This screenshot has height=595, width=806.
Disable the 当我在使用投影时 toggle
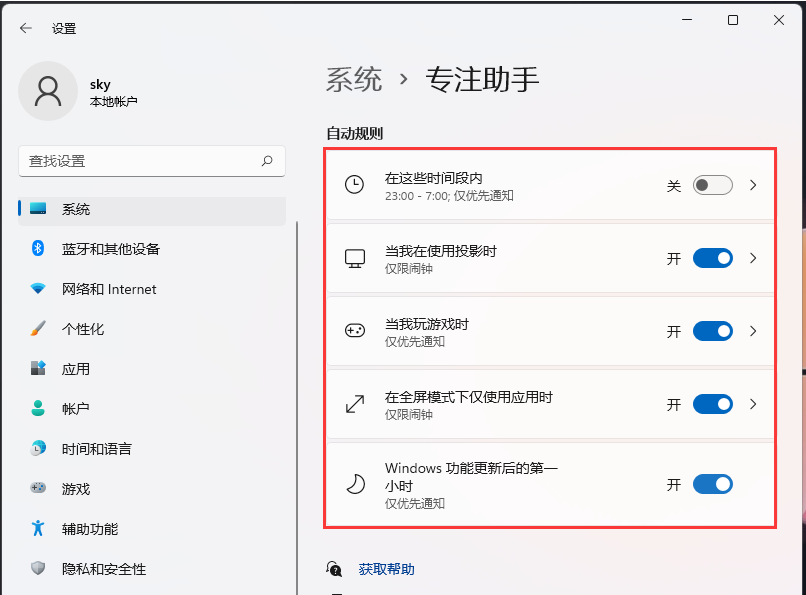click(712, 258)
